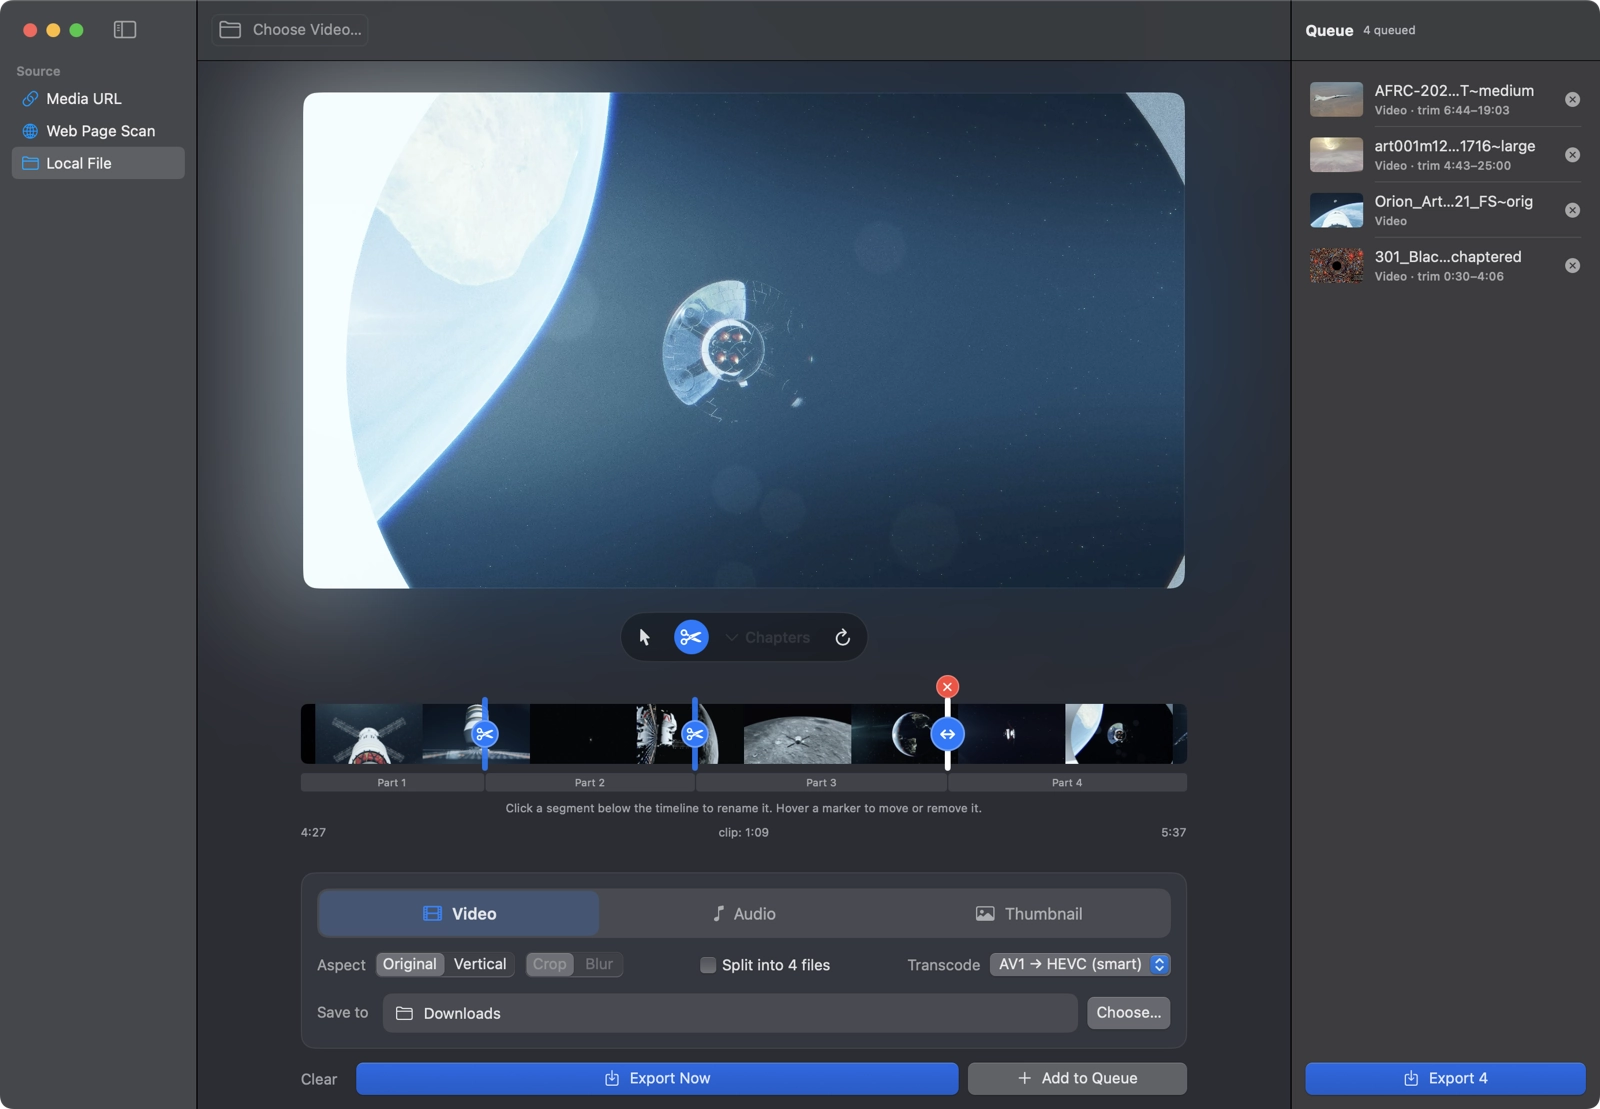Activate the scissors split tool
Screen dimensions: 1600x1109
(691, 637)
